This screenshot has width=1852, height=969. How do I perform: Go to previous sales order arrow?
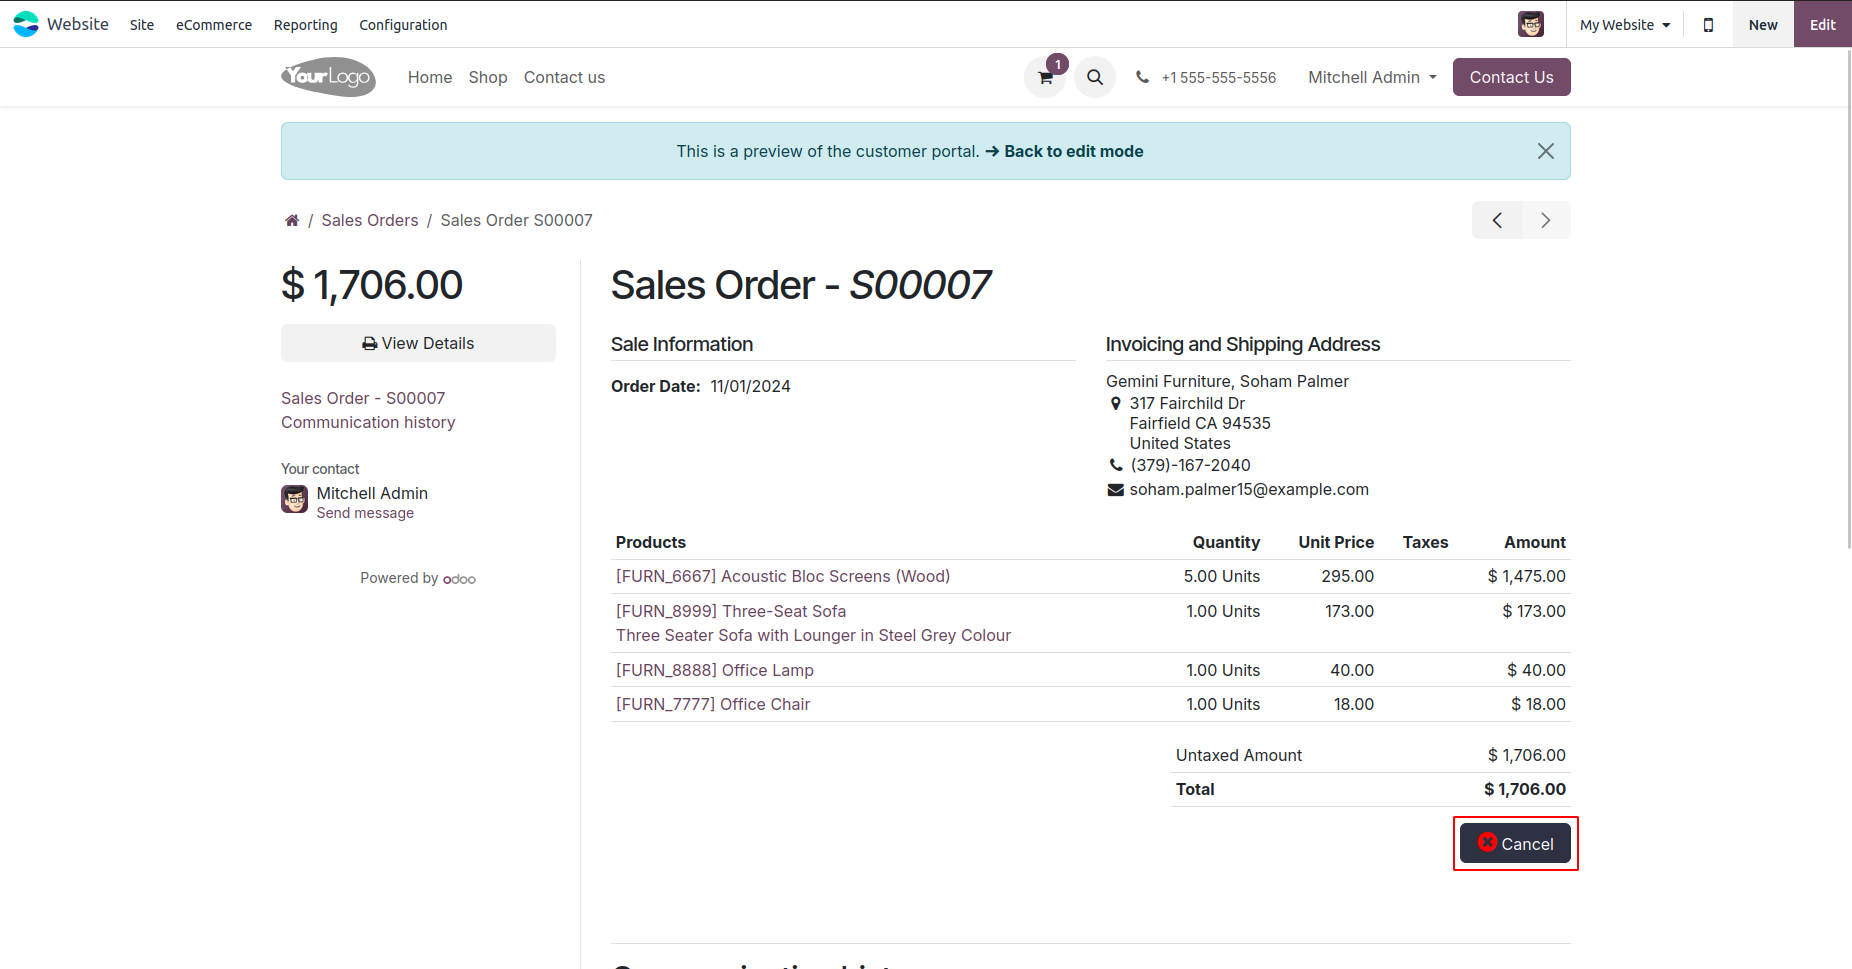tap(1497, 220)
